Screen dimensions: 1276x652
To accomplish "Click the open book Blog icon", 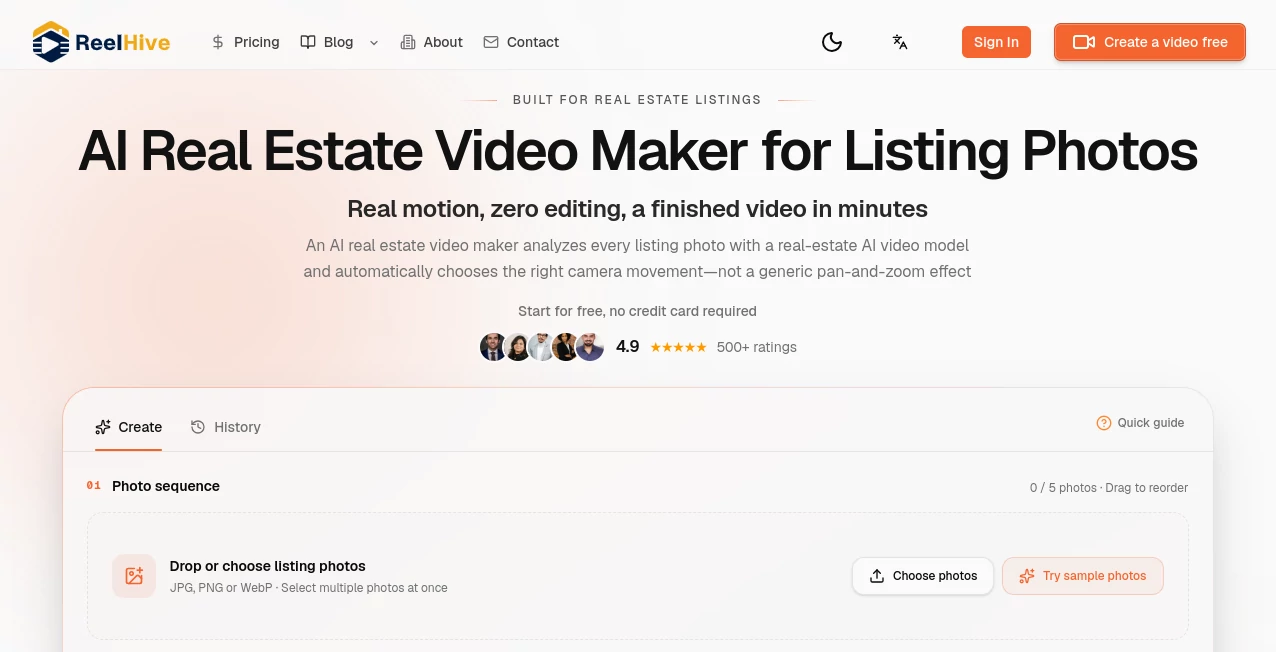I will [308, 42].
